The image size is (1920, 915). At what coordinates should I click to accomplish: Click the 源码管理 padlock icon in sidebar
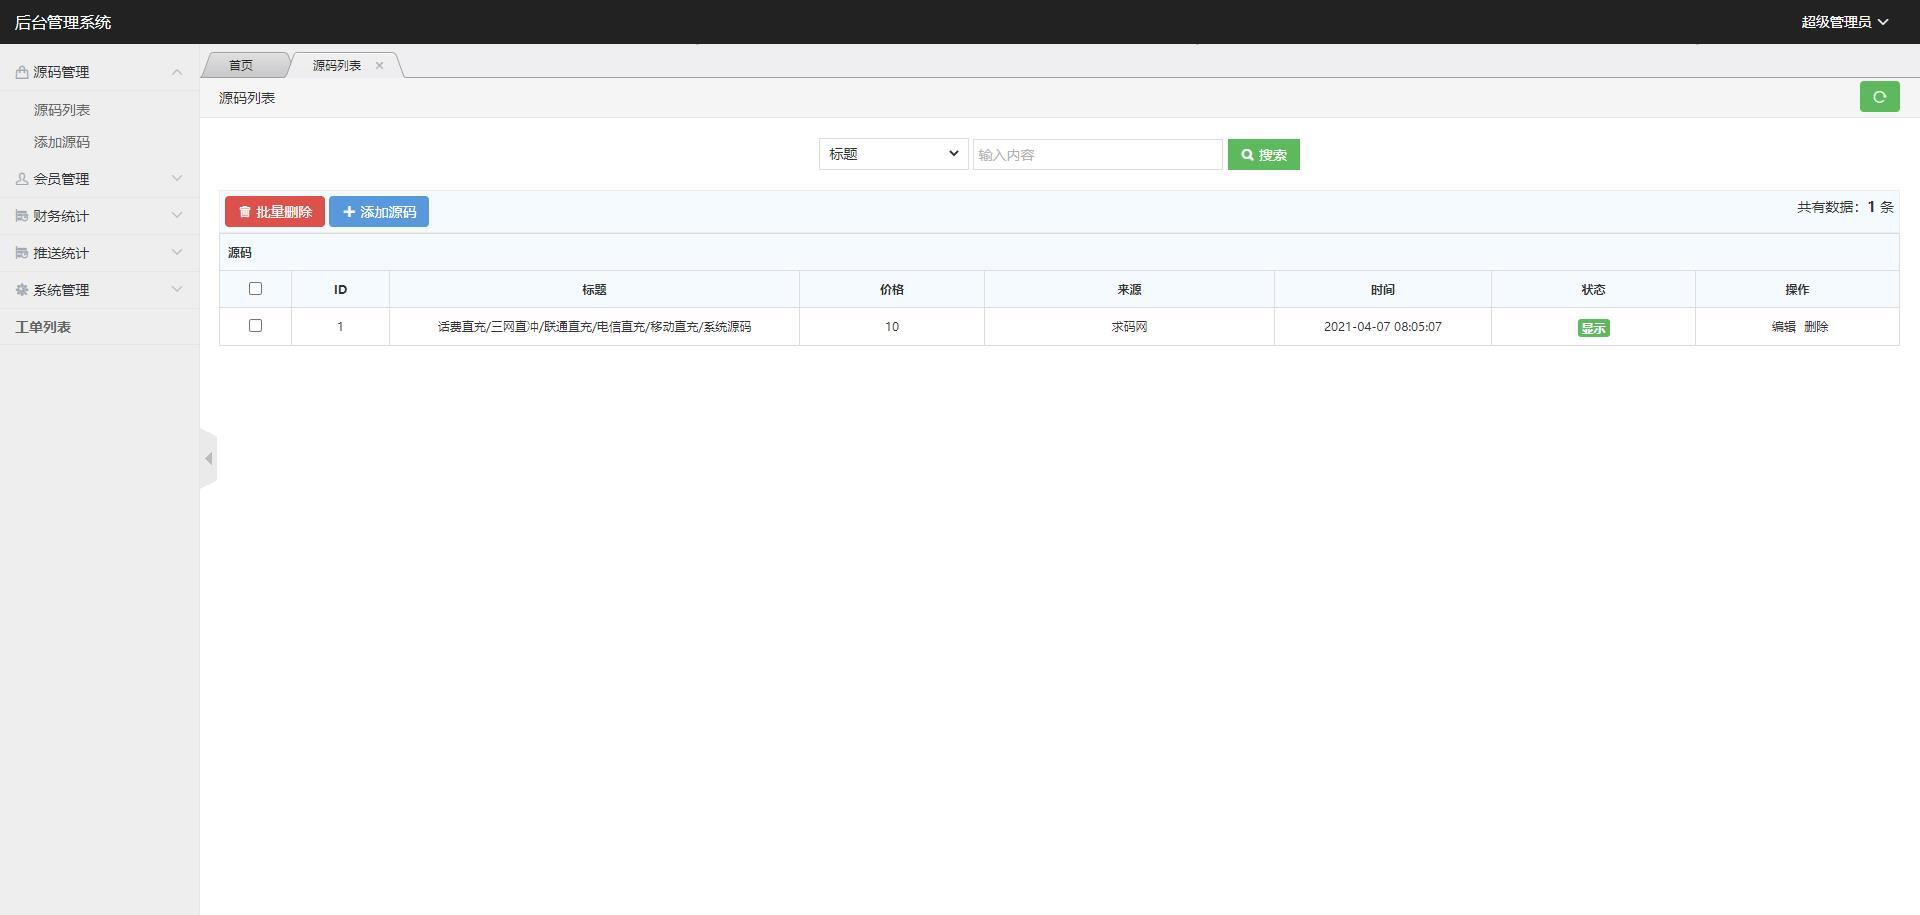(20, 71)
